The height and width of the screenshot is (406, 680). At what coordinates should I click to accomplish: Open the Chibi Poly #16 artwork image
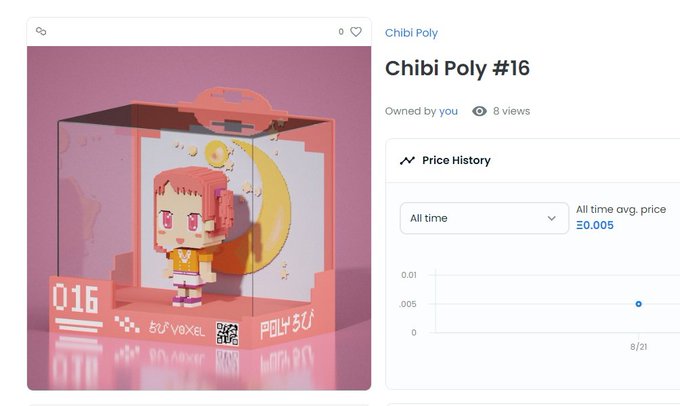coord(199,218)
